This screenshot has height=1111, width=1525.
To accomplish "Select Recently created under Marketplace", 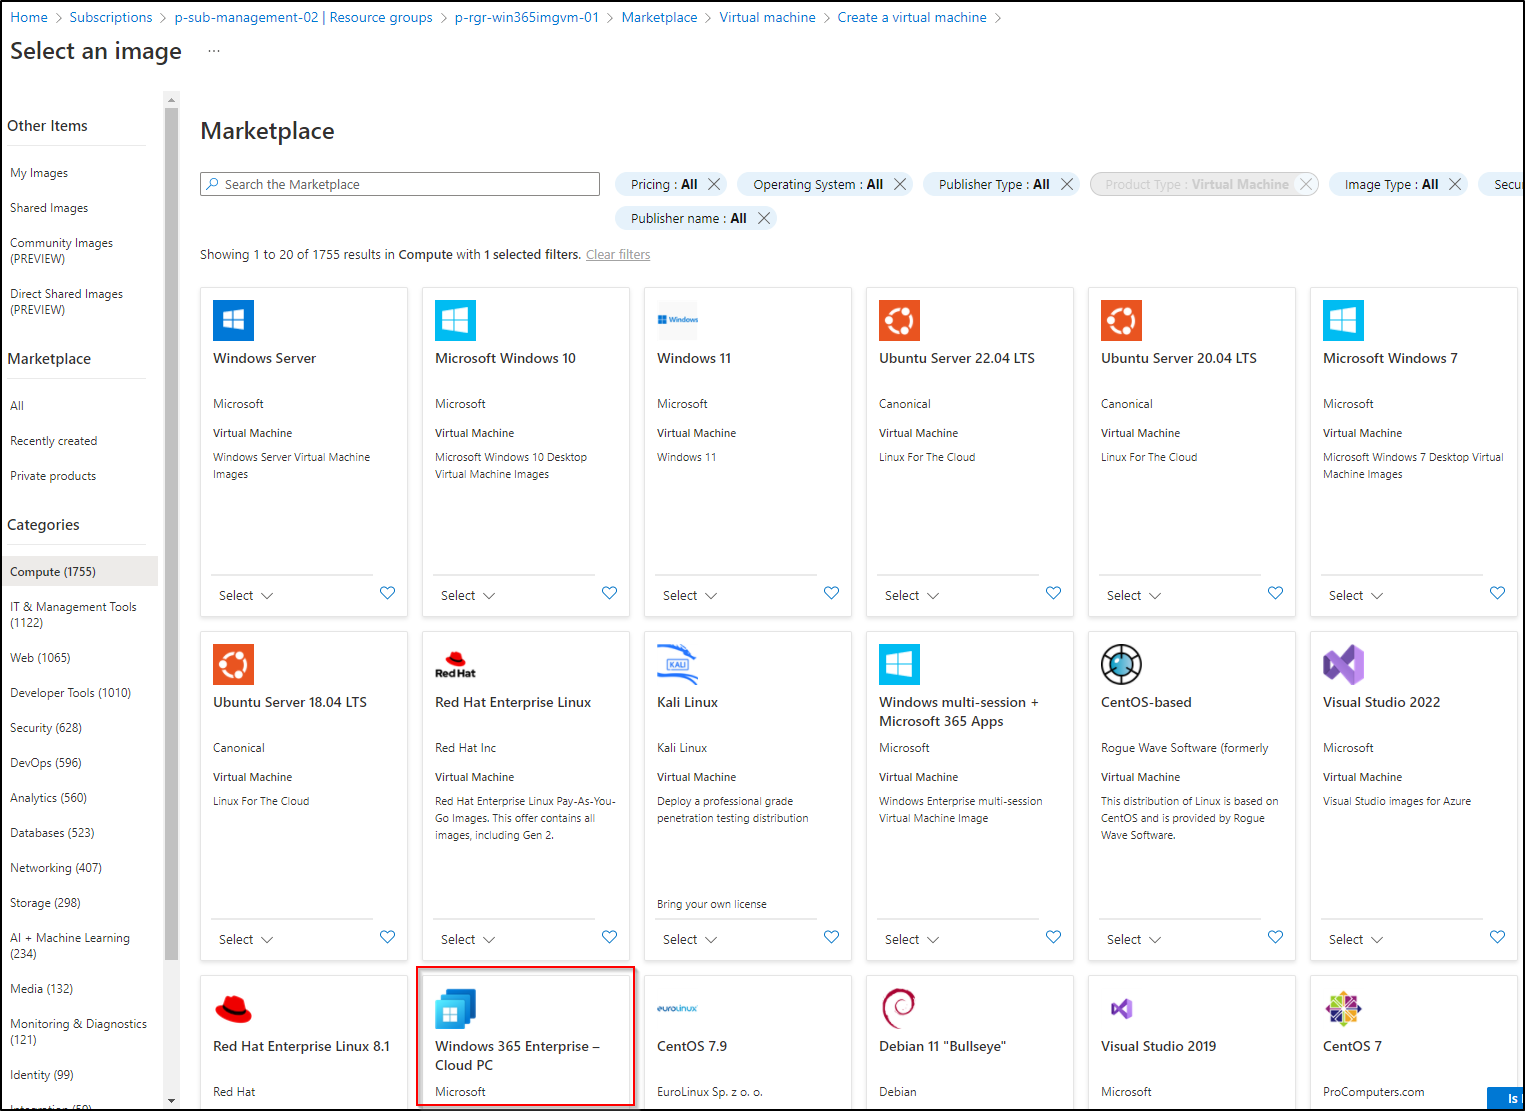I will click(x=54, y=441).
